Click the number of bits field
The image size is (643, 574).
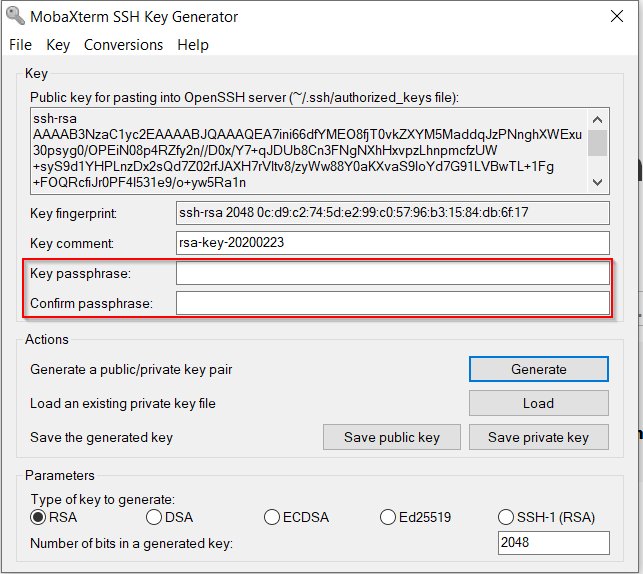554,543
